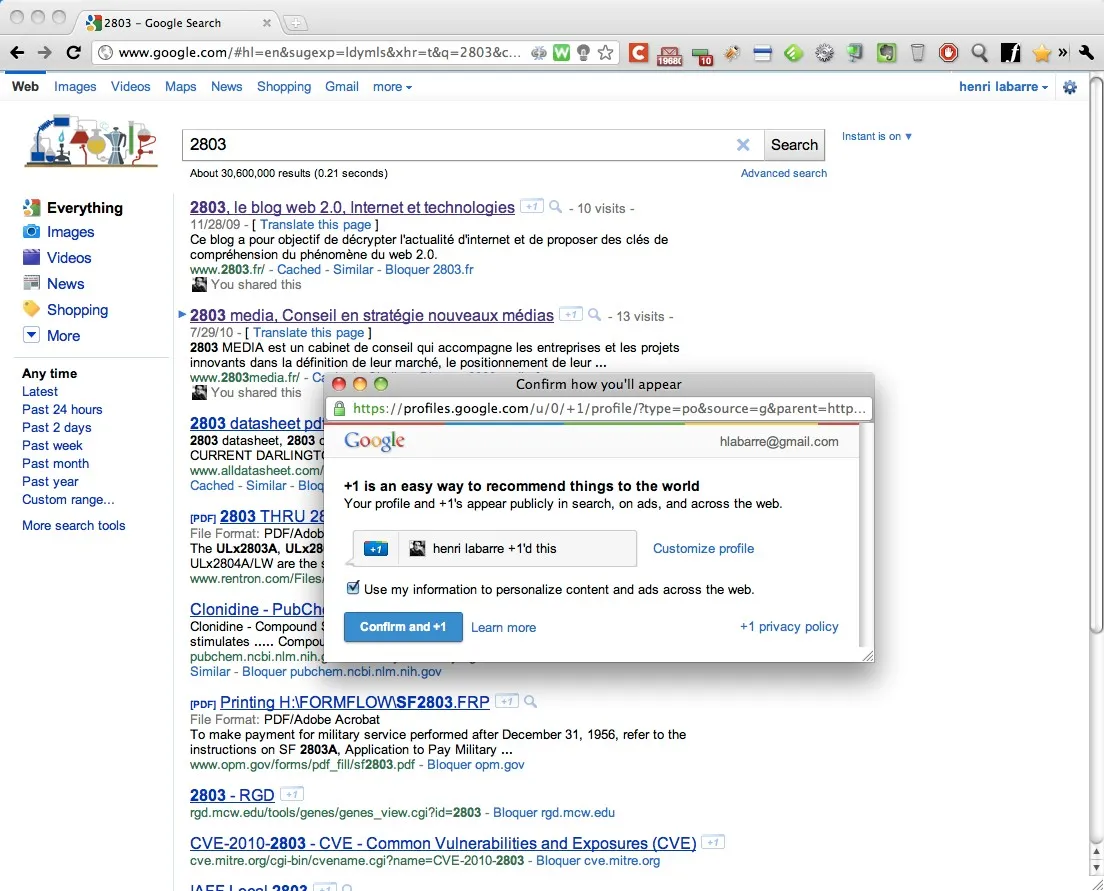
Task: Open the mail checker extension showing 1968
Action: [669, 55]
